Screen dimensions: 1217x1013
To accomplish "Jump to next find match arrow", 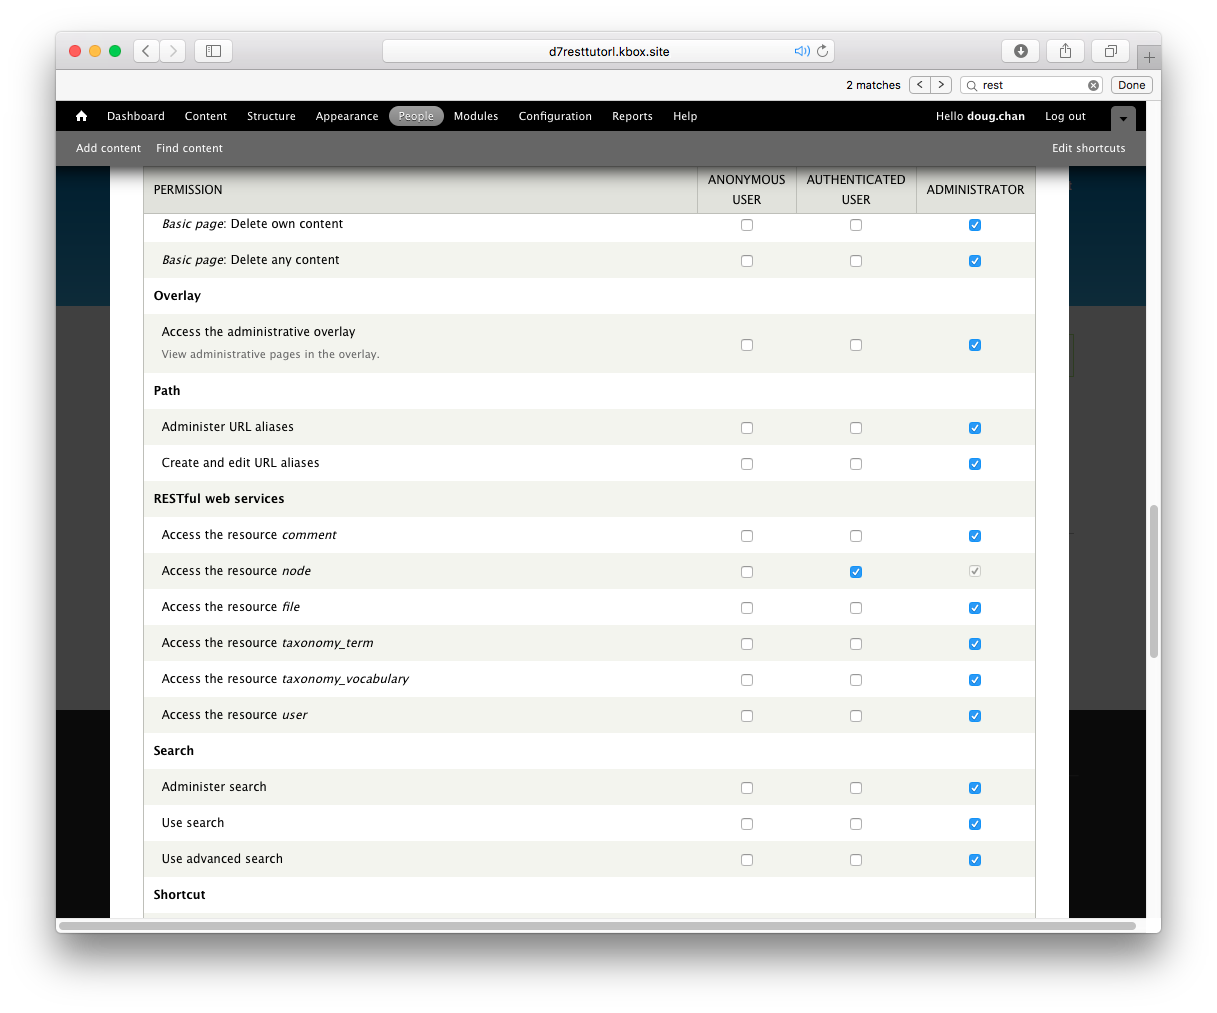I will (941, 85).
